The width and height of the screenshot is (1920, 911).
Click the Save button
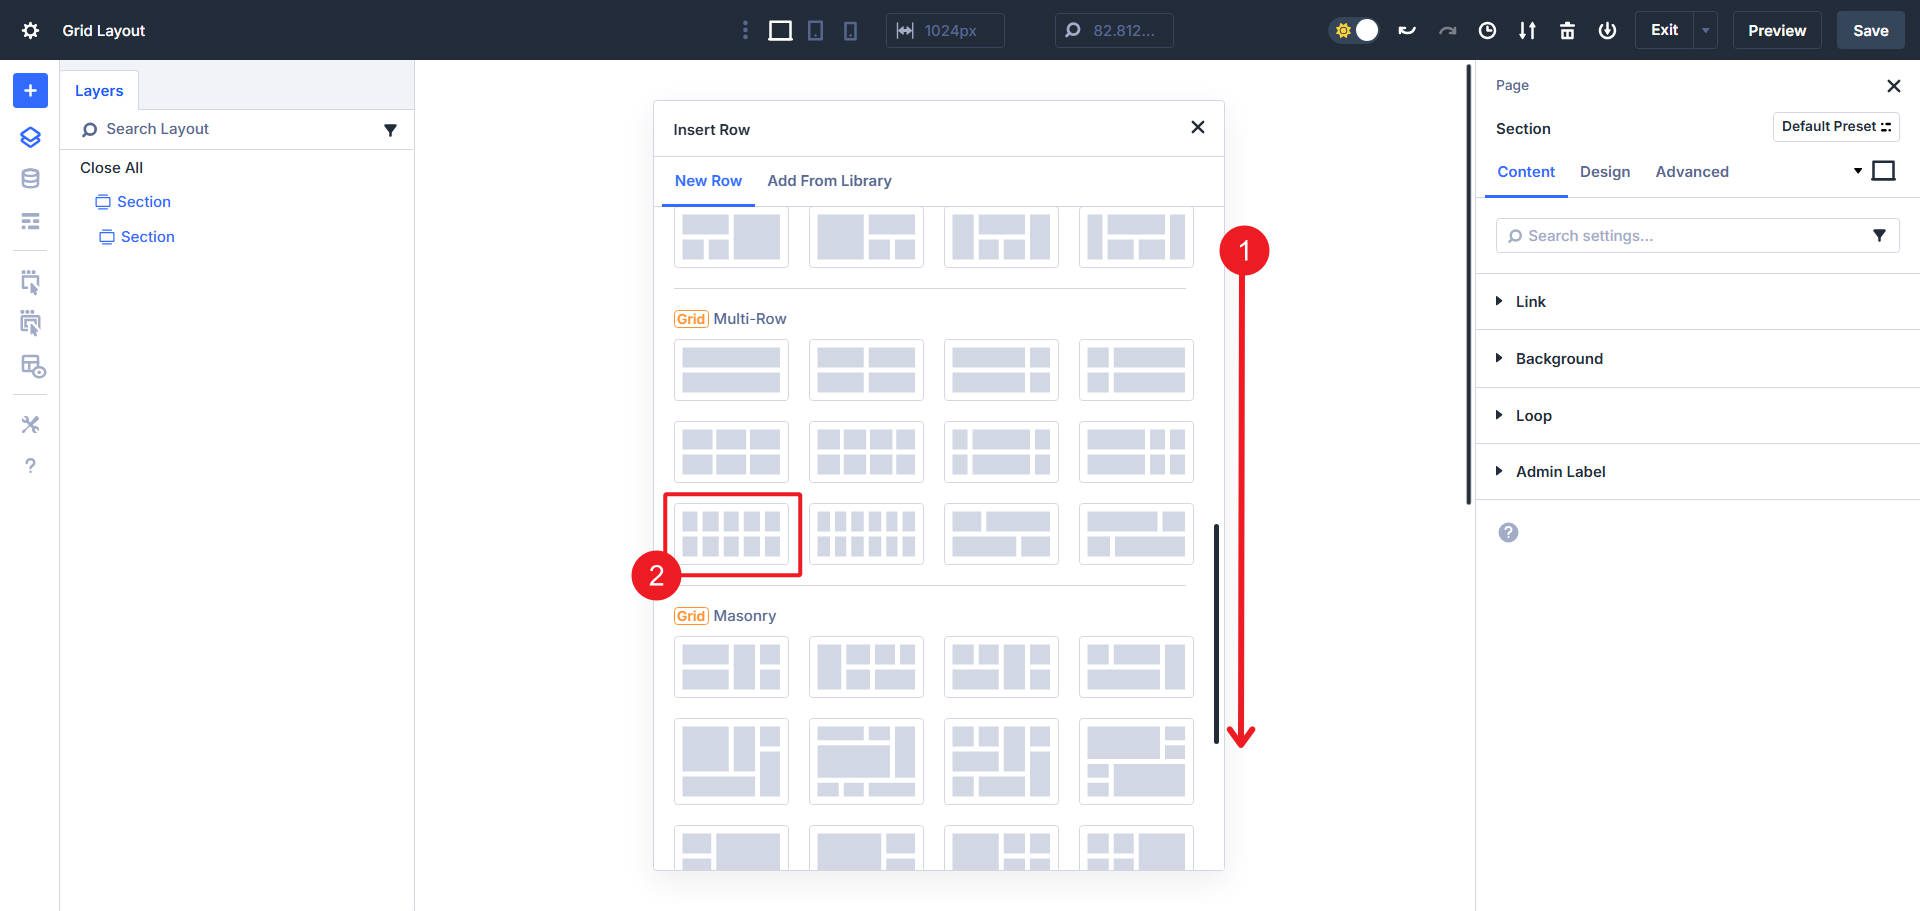click(1869, 30)
